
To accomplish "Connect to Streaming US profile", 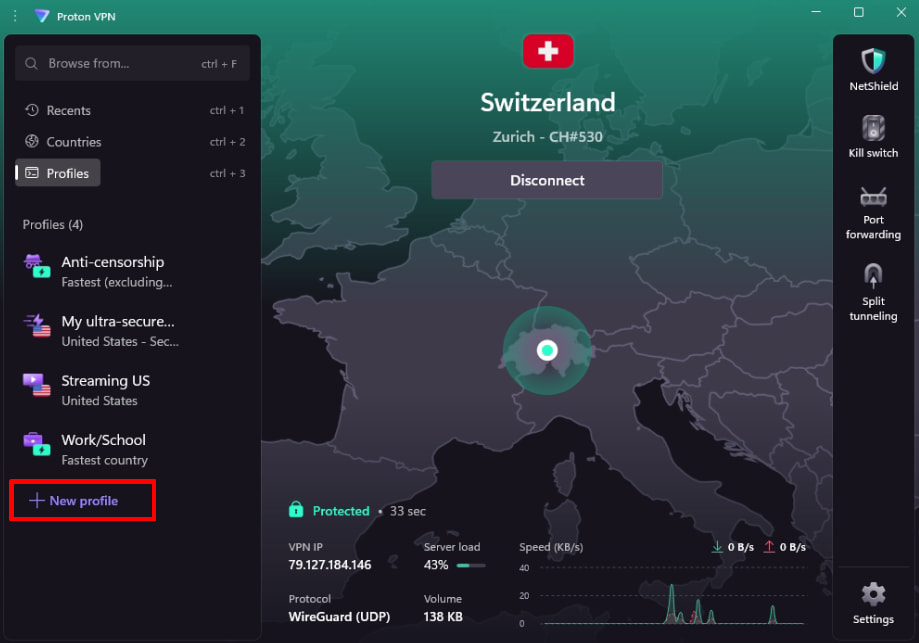I will click(132, 390).
